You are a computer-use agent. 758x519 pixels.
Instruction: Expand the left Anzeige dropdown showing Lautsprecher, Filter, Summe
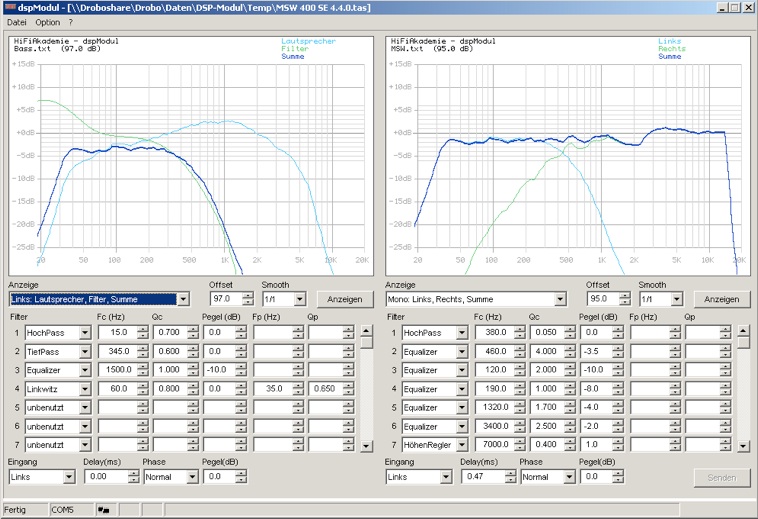coord(183,299)
